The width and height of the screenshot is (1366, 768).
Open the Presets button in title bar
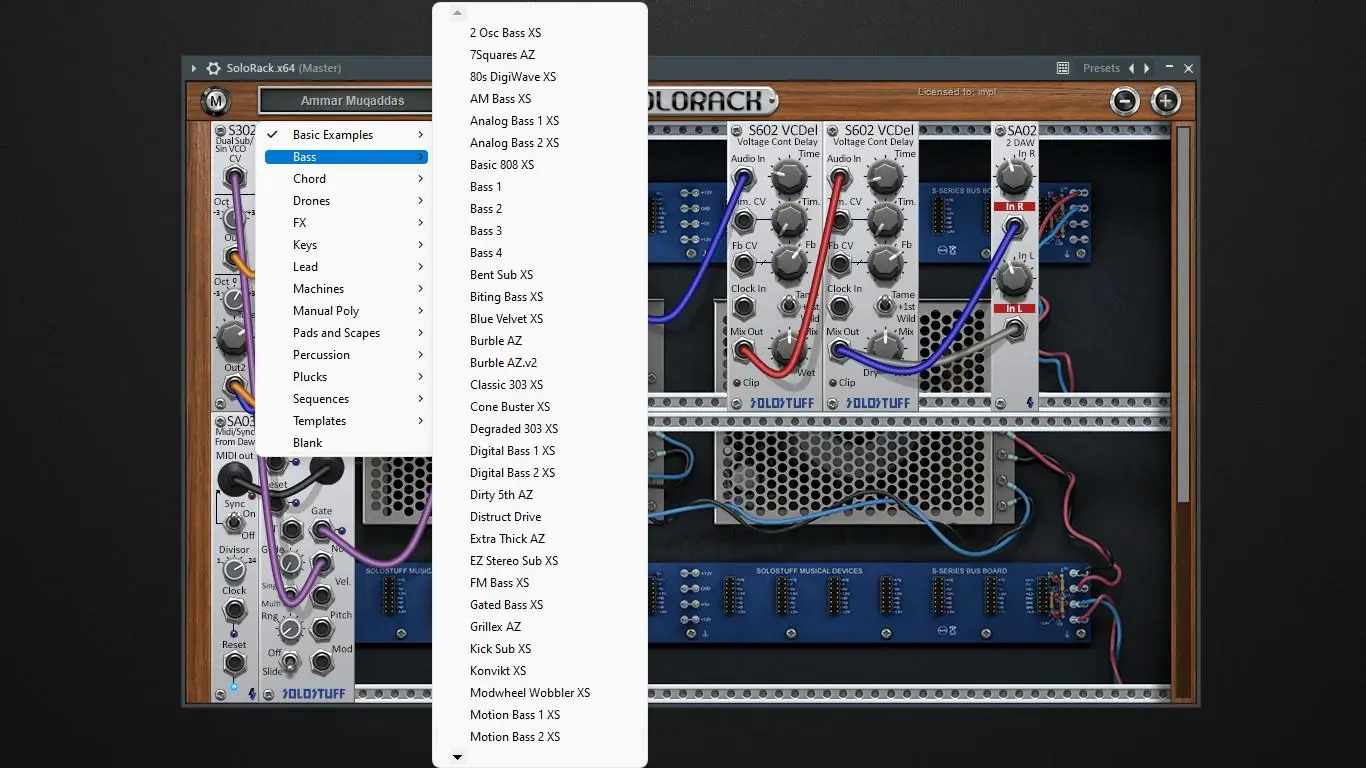pos(1101,68)
